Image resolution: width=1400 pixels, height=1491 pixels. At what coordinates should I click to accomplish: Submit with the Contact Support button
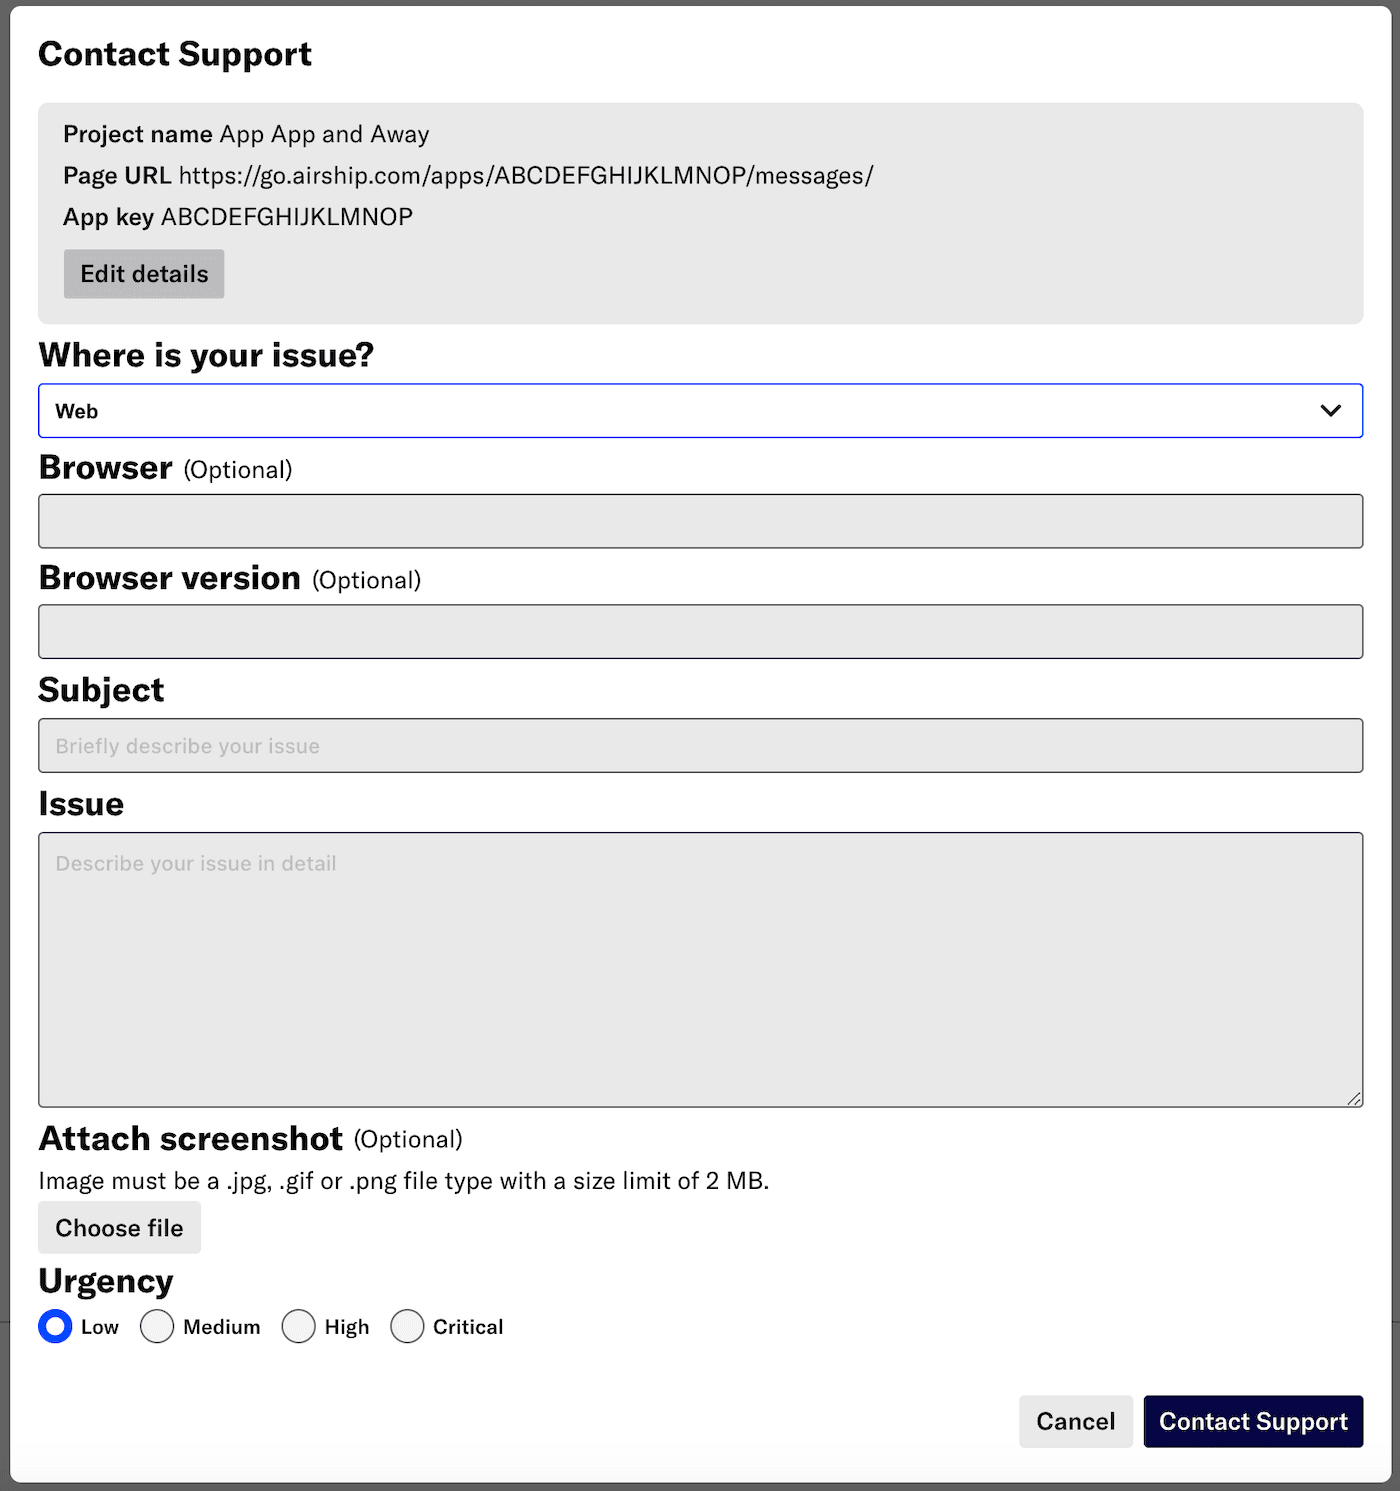[x=1253, y=1421]
